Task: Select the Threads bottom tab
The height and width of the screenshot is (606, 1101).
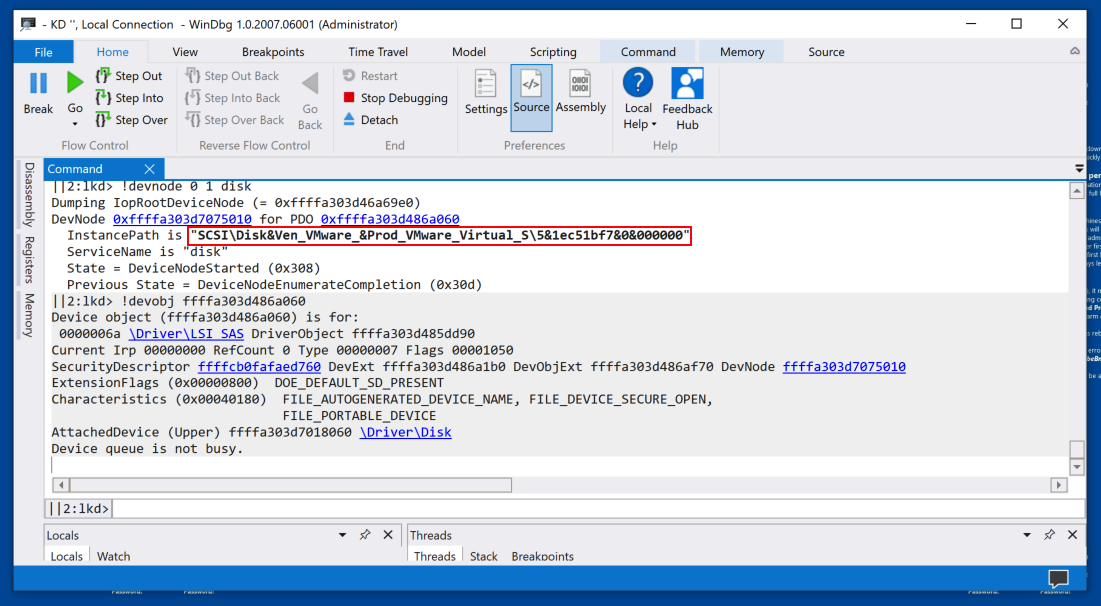Action: pyautogui.click(x=435, y=556)
